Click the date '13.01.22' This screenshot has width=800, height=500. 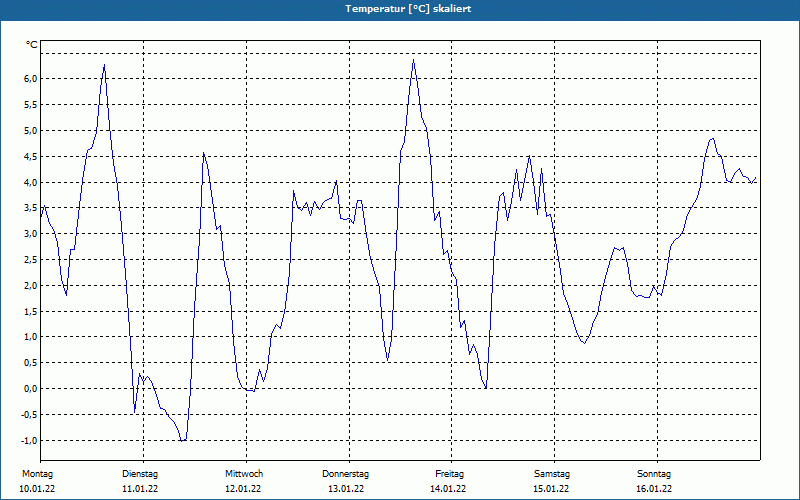click(x=346, y=489)
